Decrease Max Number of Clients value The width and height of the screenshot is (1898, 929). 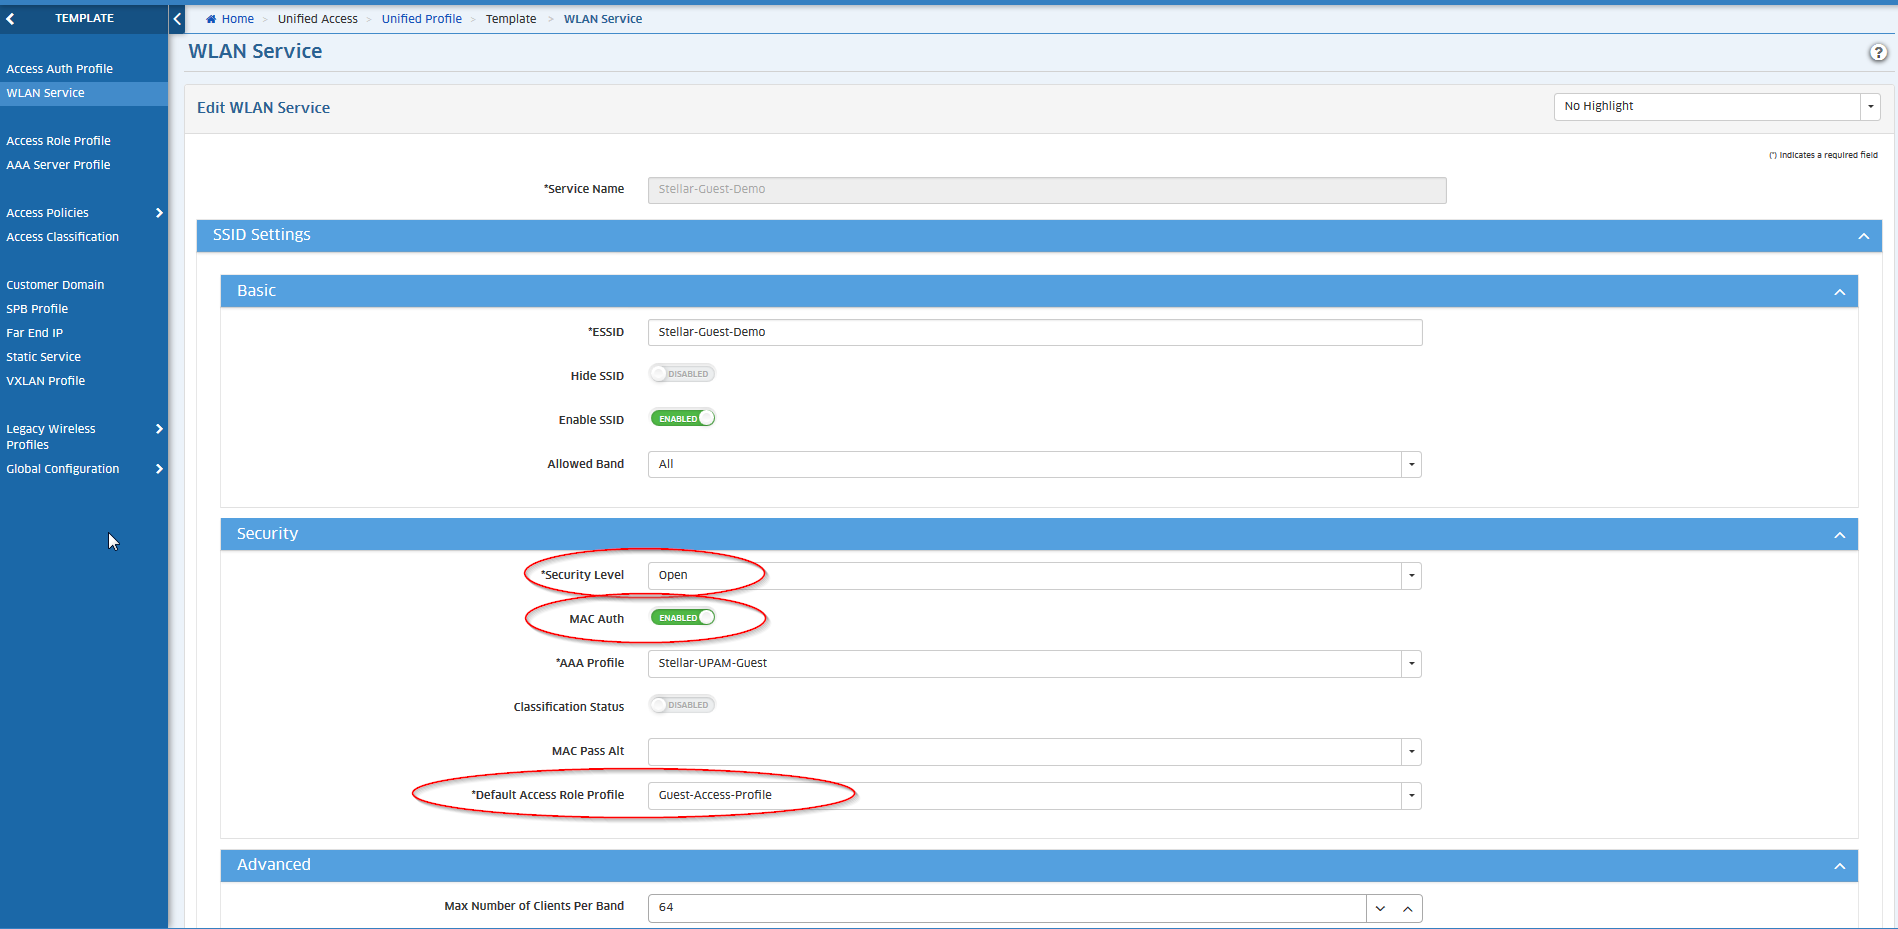point(1380,908)
